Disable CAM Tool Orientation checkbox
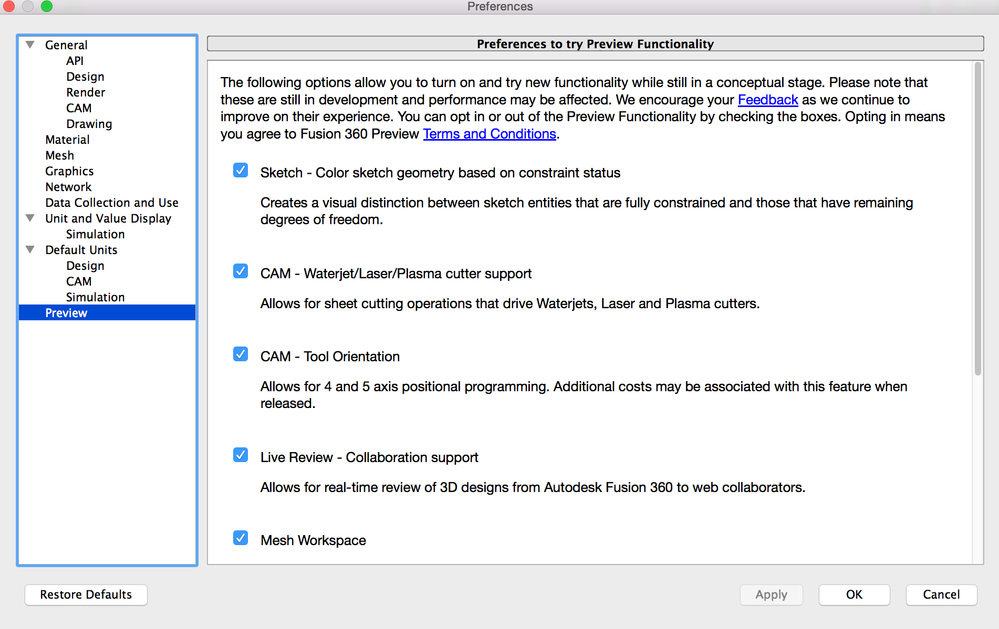Viewport: 999px width, 629px height. click(x=240, y=354)
